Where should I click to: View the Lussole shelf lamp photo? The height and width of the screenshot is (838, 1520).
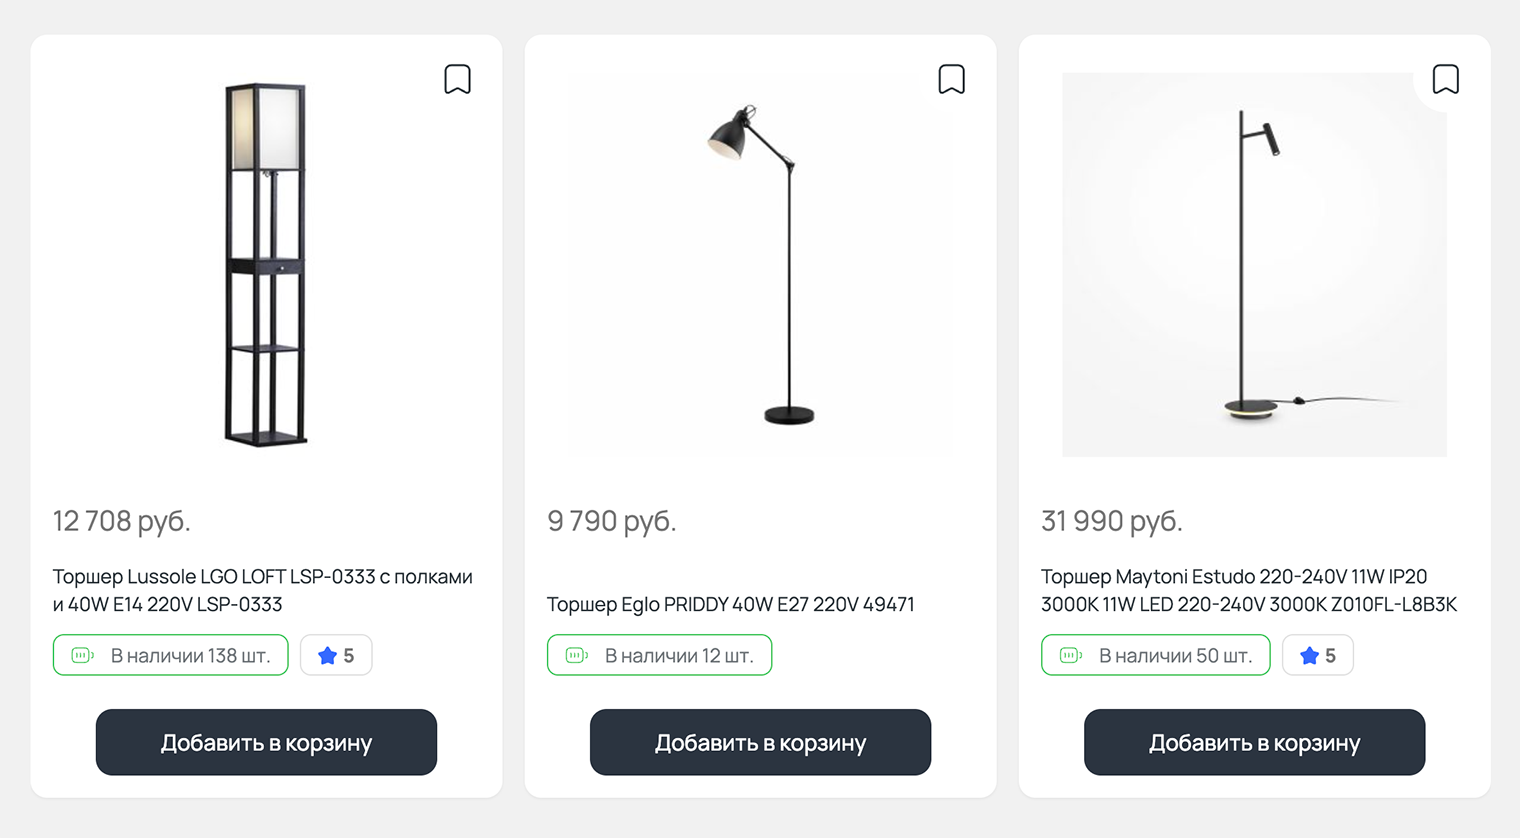click(265, 264)
